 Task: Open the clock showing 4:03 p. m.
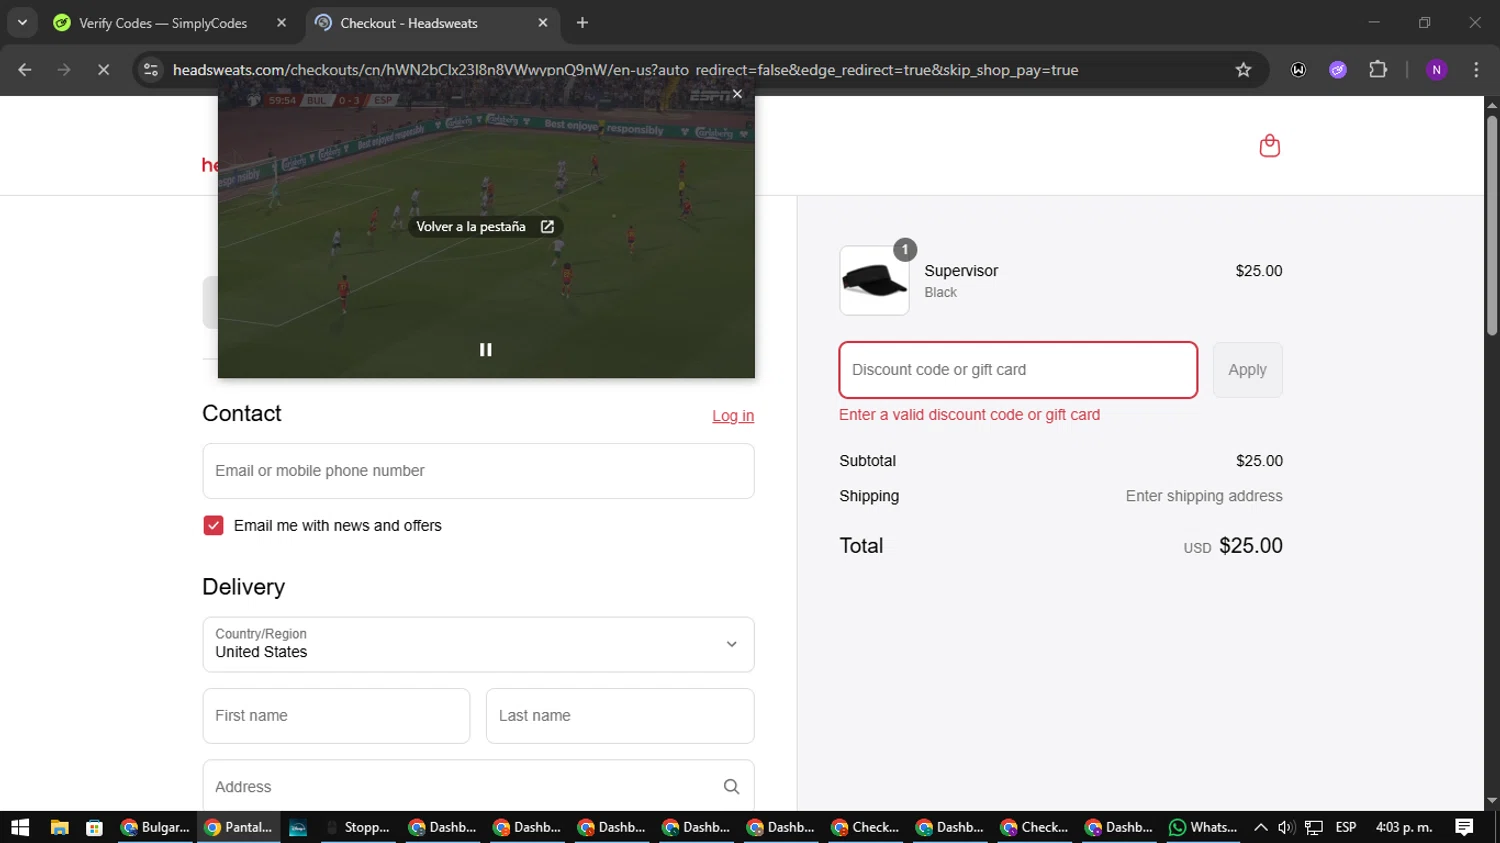pos(1404,827)
